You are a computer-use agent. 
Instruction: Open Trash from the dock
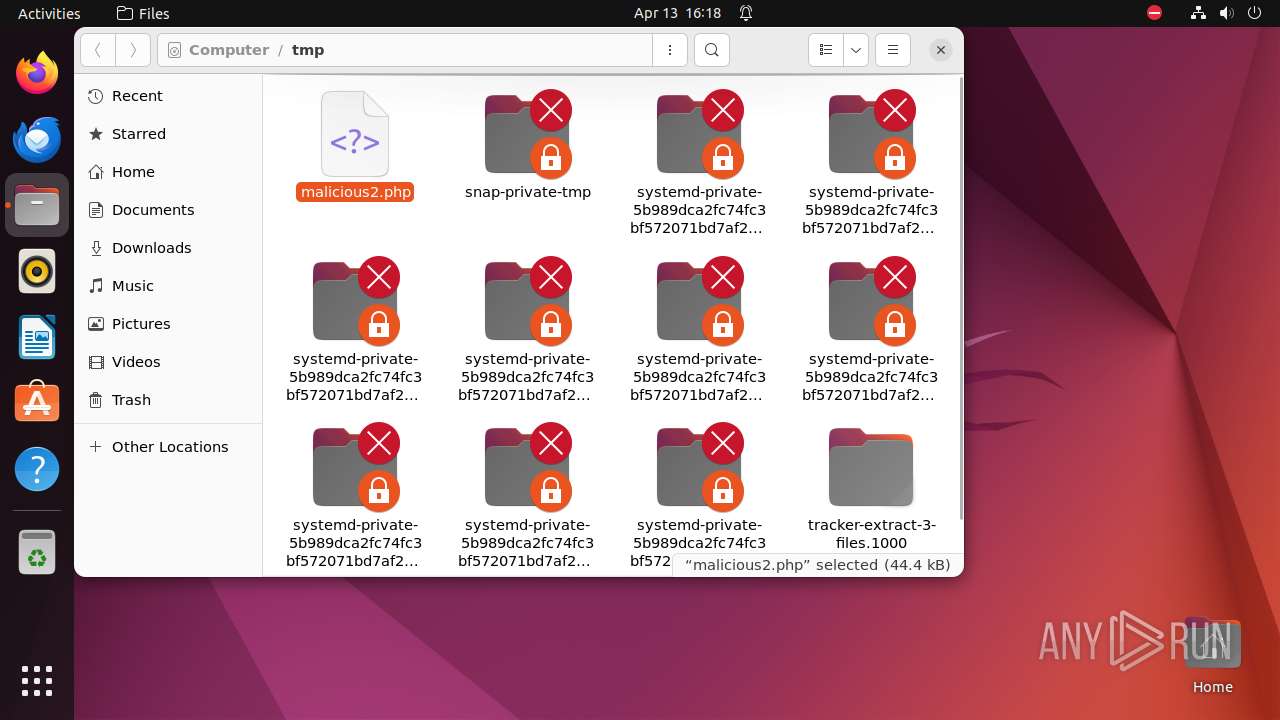pyautogui.click(x=37, y=552)
